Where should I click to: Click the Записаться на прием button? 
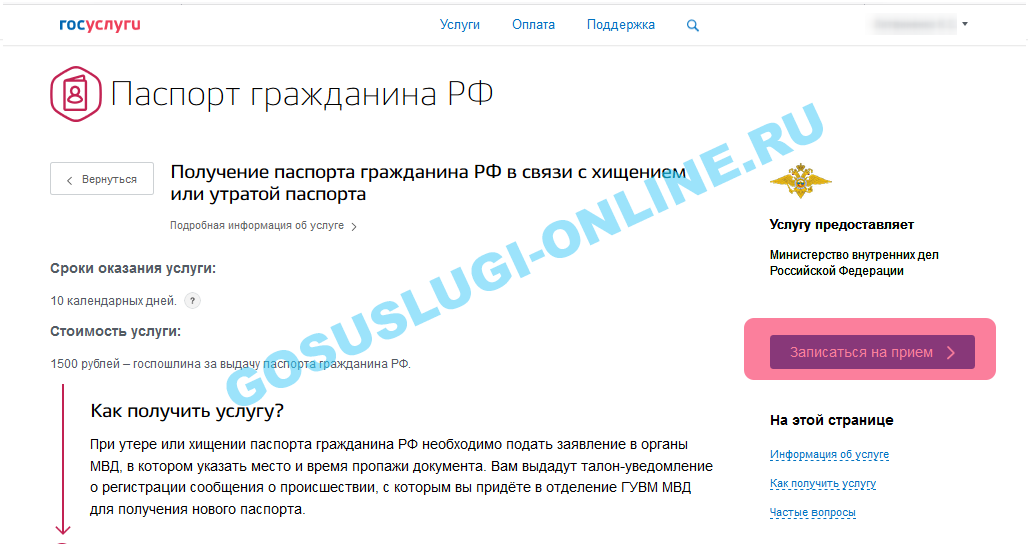(x=872, y=352)
